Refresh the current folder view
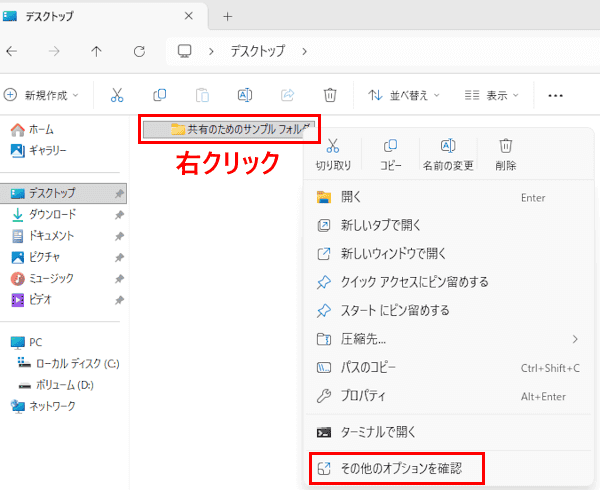The width and height of the screenshot is (600, 490). (139, 51)
